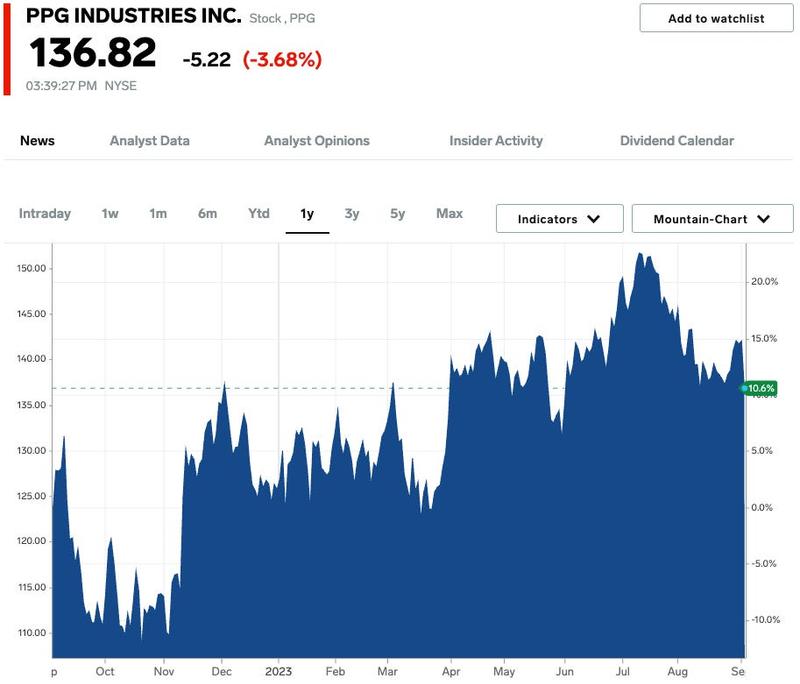Open the Mountain-Chart type dropdown
The width and height of the screenshot is (800, 684).
click(x=712, y=219)
